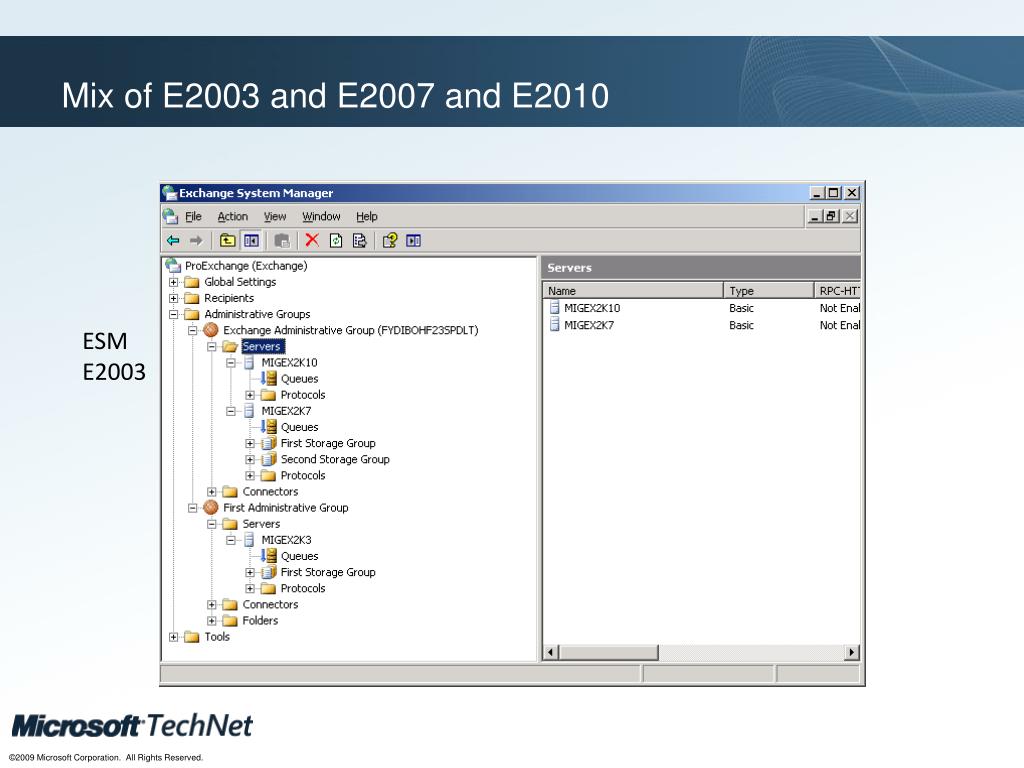Select the Recipients tree item
Image resolution: width=1024 pixels, height=768 pixels.
click(x=229, y=298)
